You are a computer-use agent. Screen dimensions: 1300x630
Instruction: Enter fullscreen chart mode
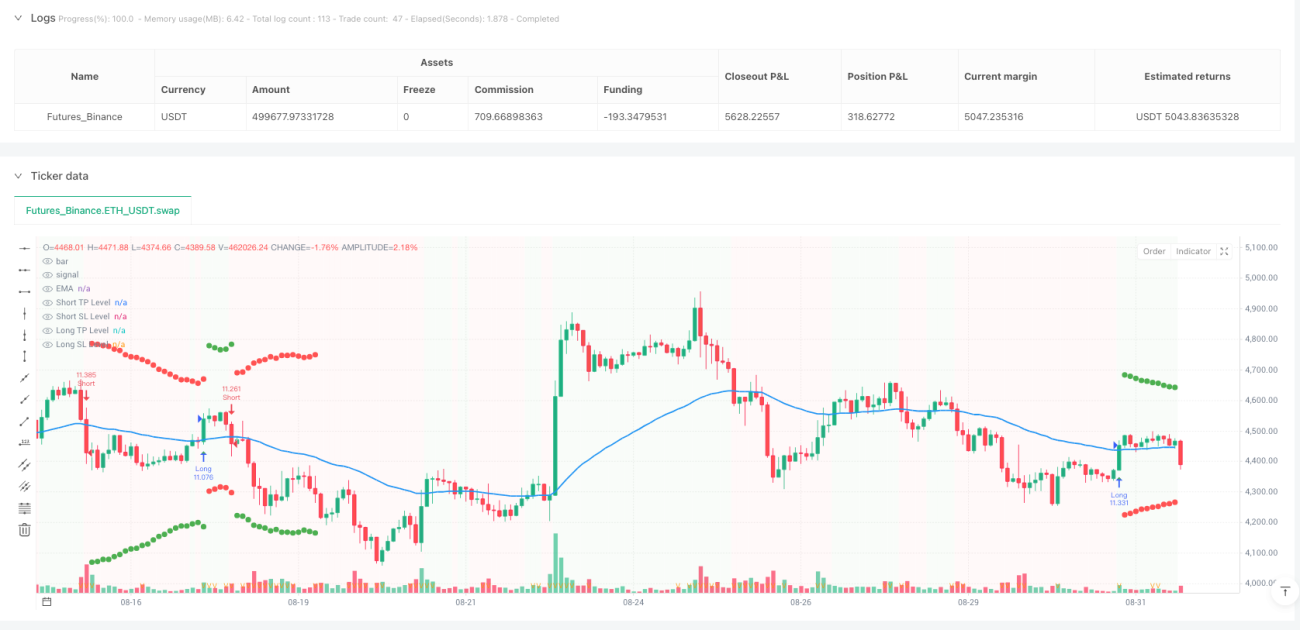(1224, 251)
